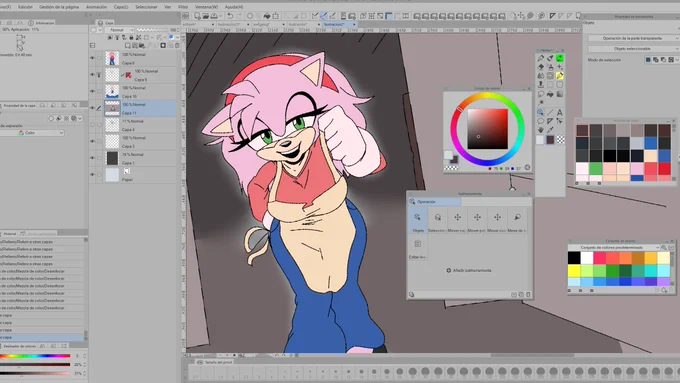Select the Capa 1 dark layer thumbnail
Viewport: 680px width, 383px height.
[112, 158]
